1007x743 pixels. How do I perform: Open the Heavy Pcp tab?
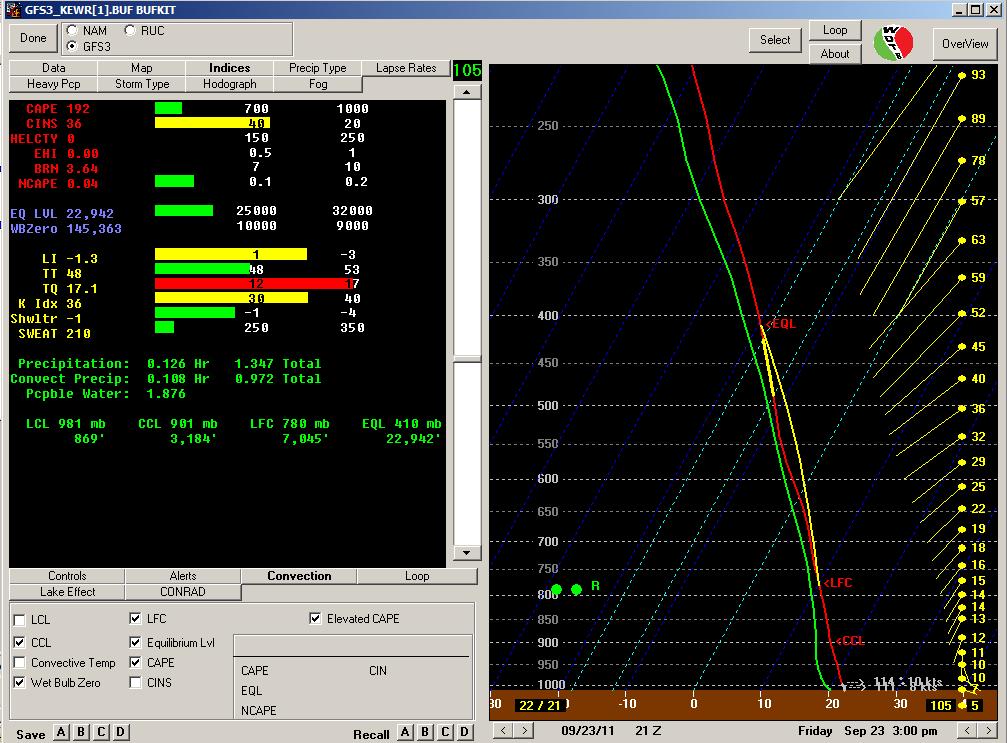[x=54, y=84]
